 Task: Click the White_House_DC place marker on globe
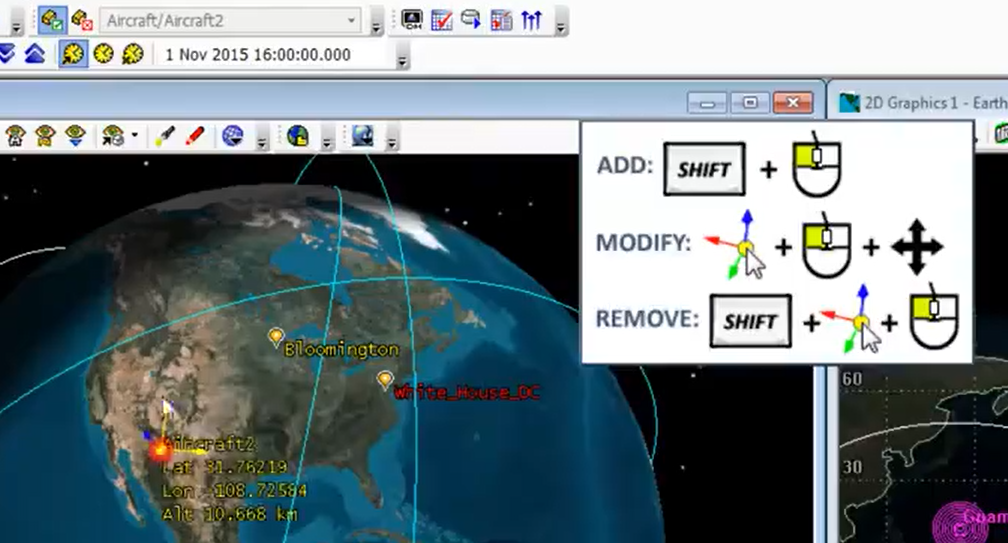[384, 380]
